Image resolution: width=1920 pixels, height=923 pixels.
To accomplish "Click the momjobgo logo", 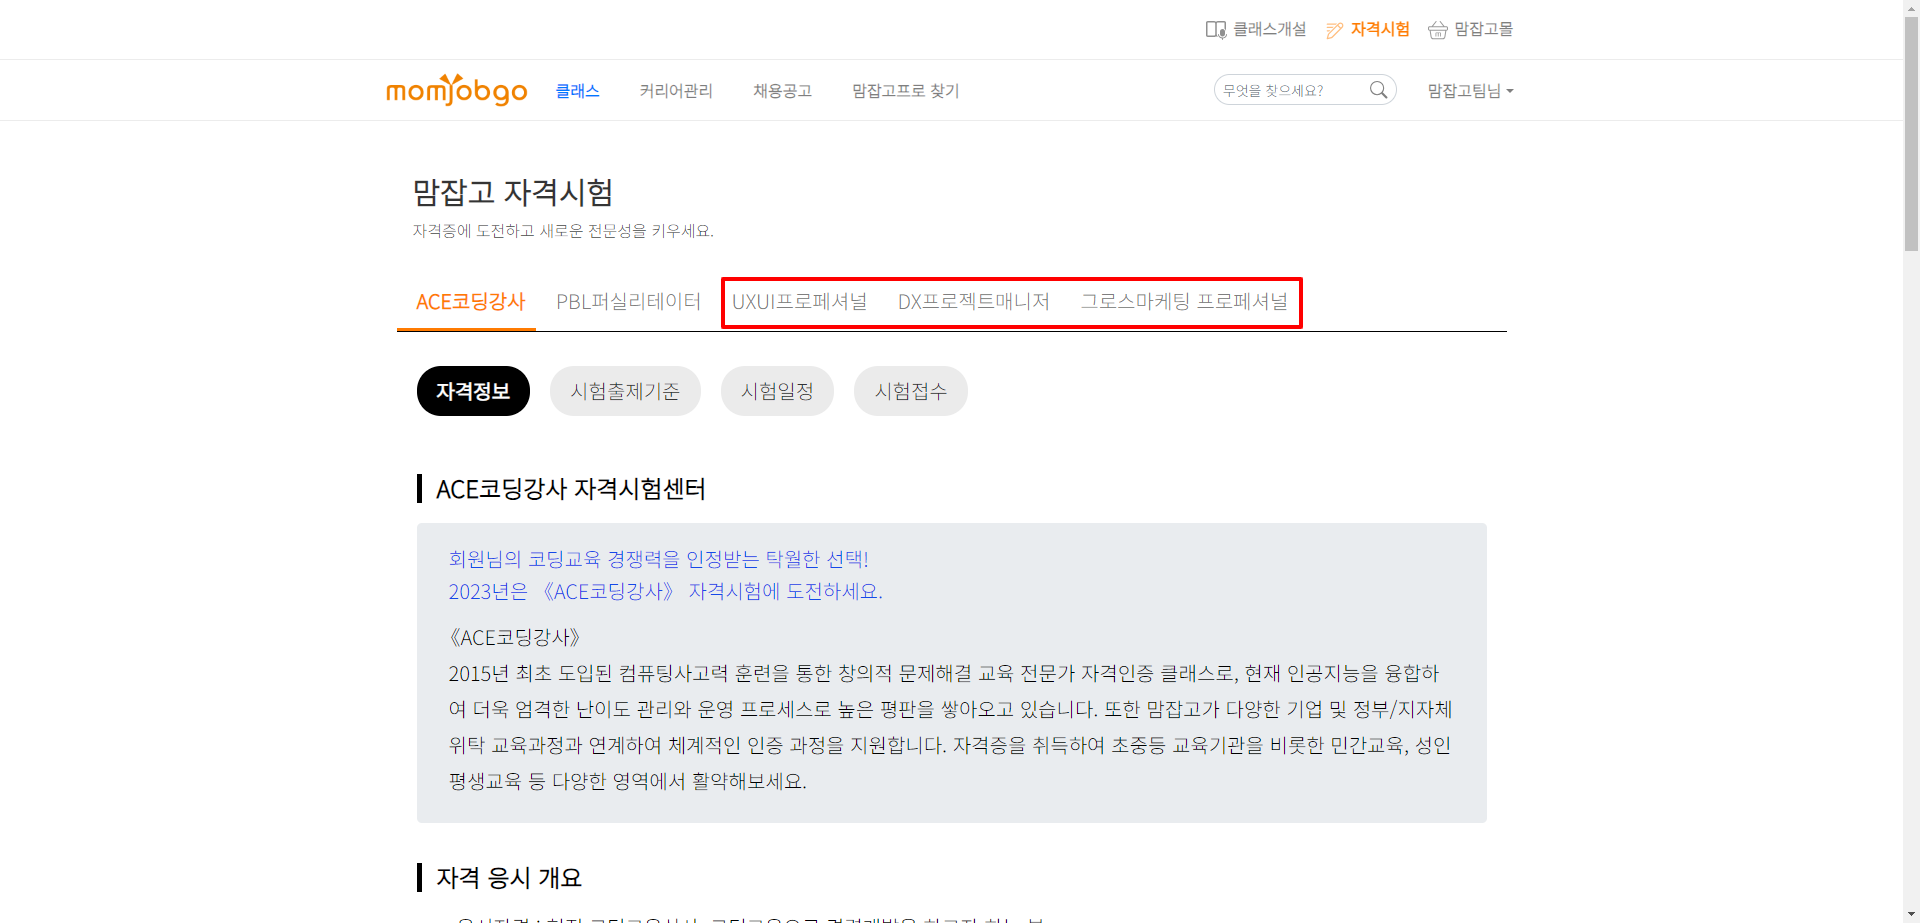I will (456, 90).
